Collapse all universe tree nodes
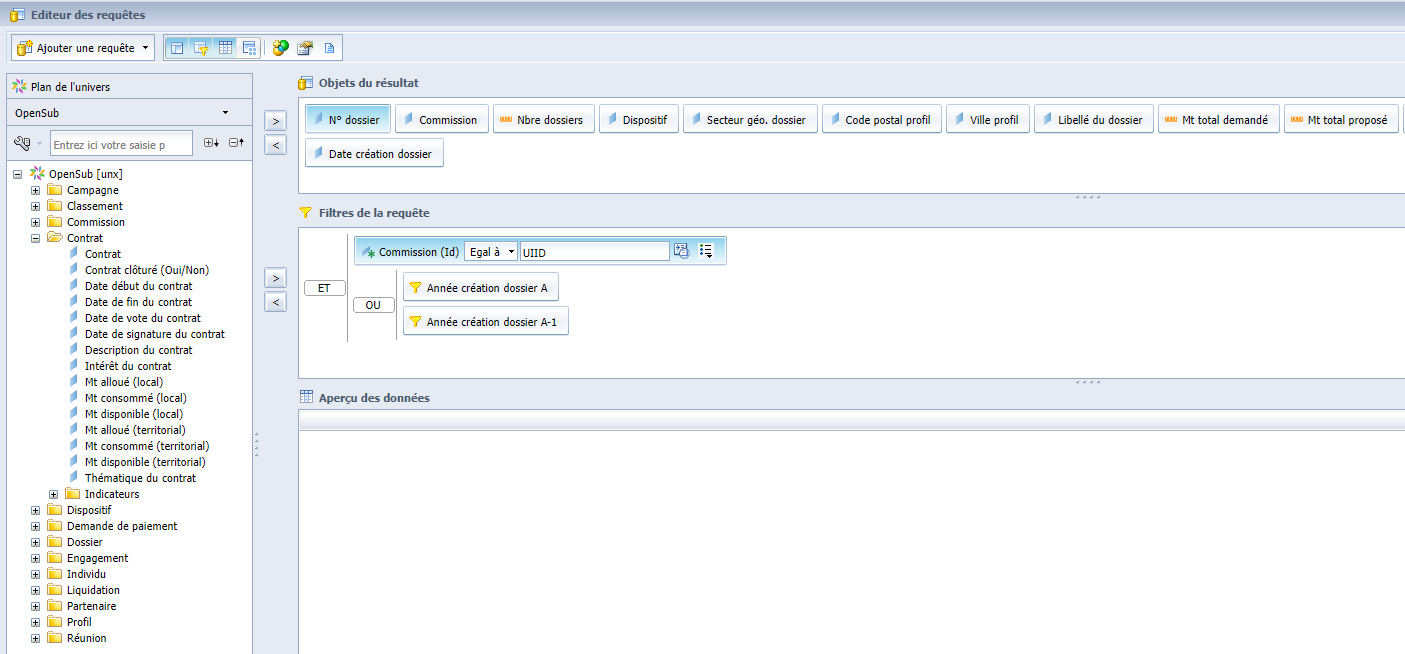The image size is (1405, 654). pos(236,144)
